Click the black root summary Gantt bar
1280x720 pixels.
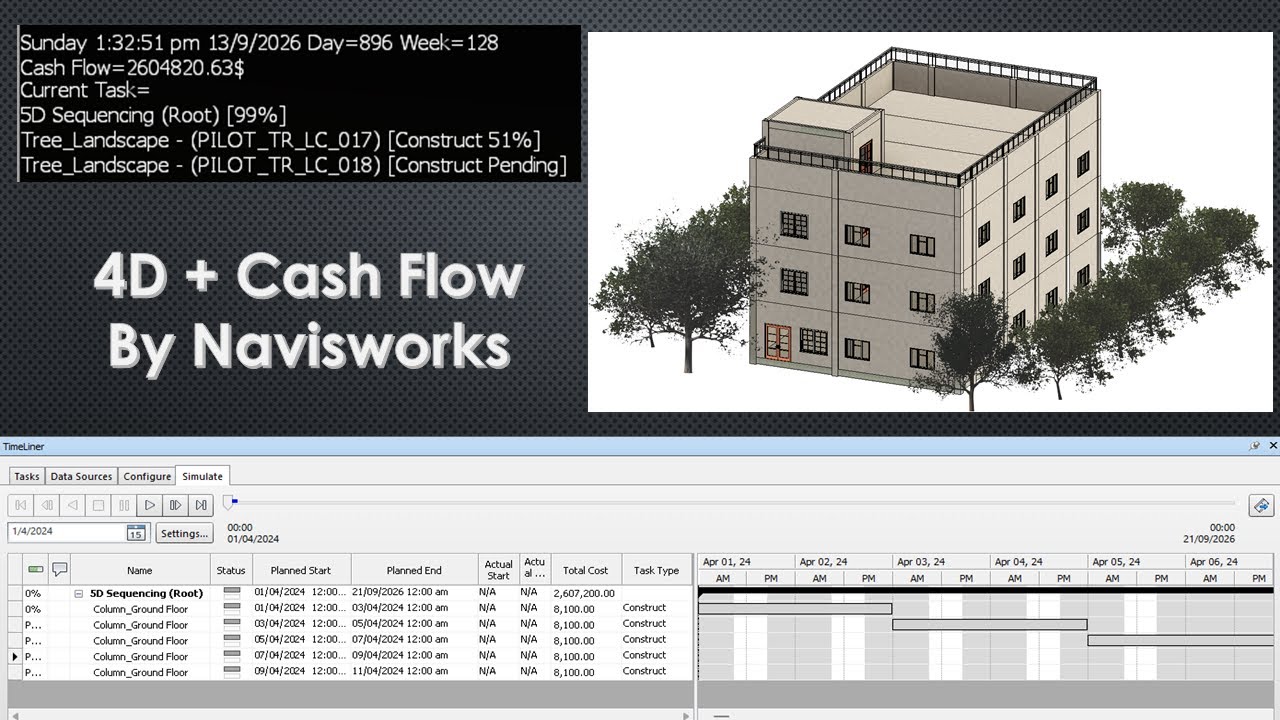coord(986,591)
